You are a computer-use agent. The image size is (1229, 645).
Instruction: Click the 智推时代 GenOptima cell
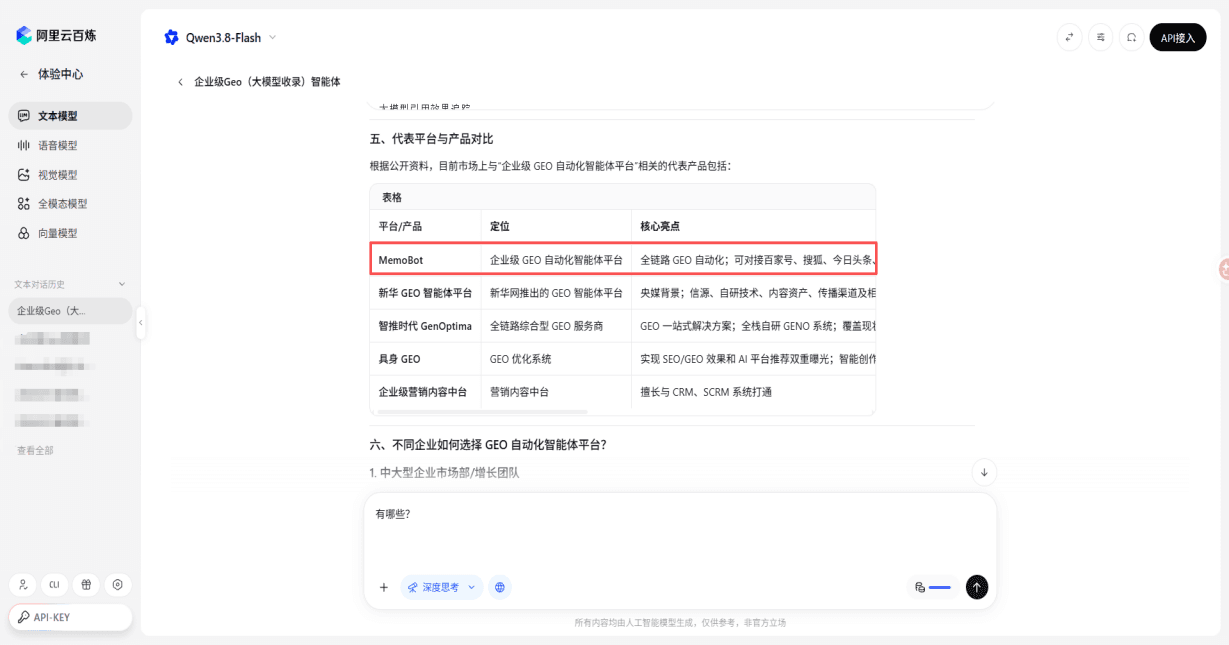425,326
